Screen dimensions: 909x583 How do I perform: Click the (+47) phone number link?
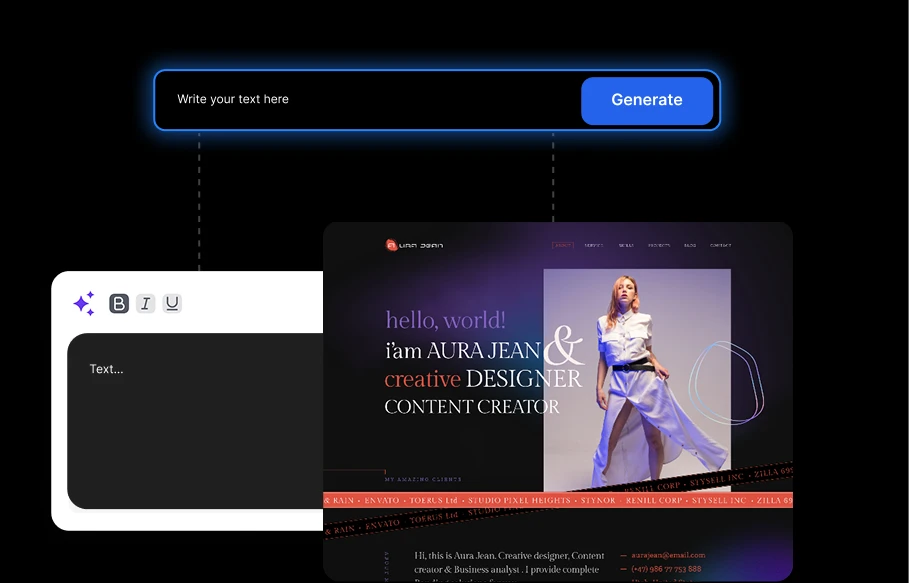tap(666, 568)
